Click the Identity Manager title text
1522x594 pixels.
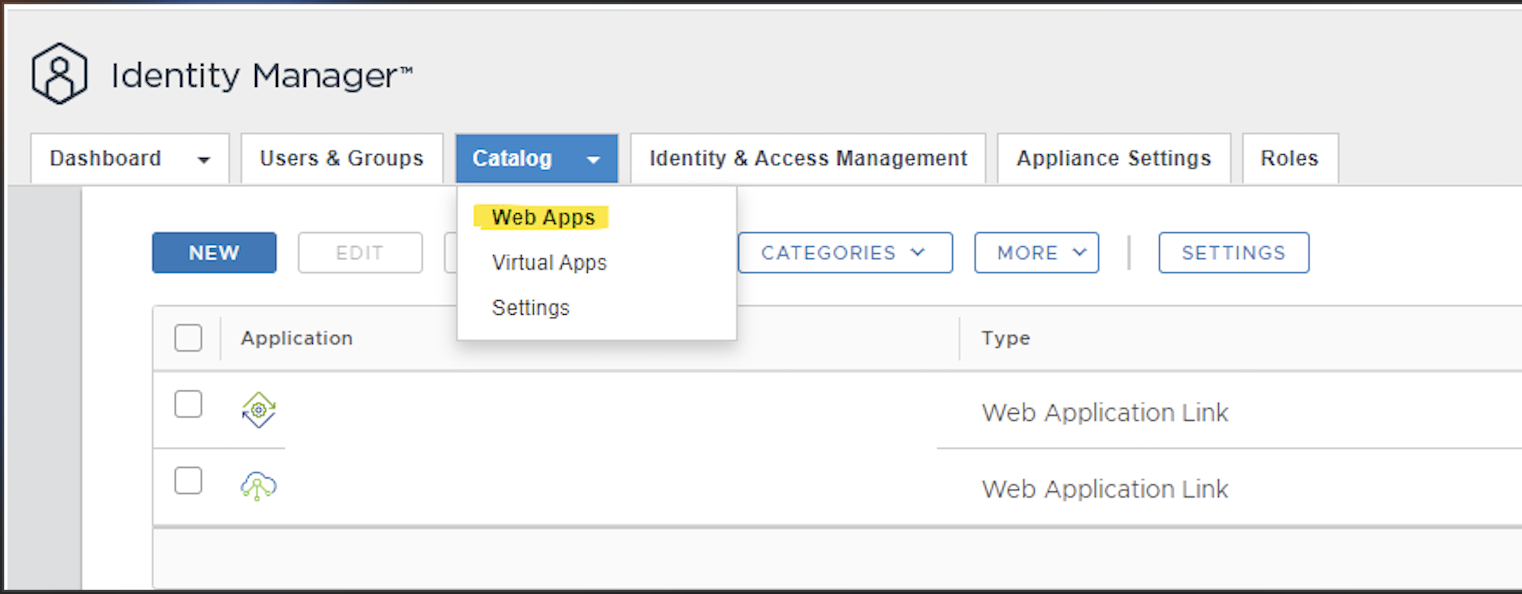pos(262,75)
